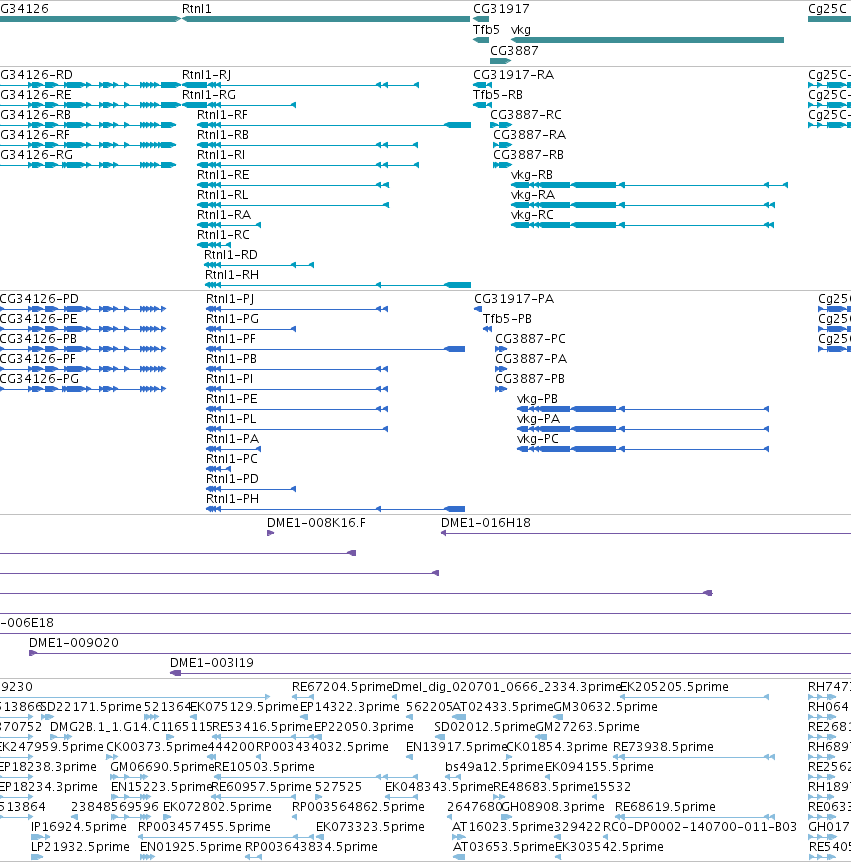
Task: Click protein Tfb5-PB
Action: tap(487, 329)
